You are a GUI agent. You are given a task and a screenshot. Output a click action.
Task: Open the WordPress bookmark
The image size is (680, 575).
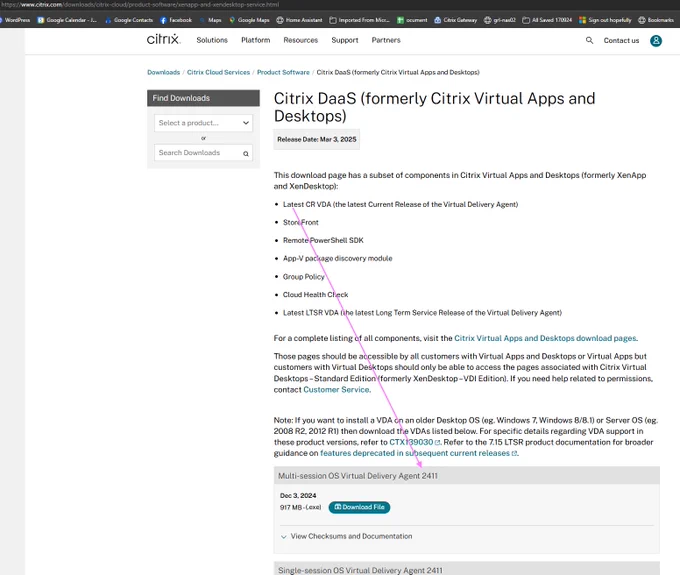point(15,20)
